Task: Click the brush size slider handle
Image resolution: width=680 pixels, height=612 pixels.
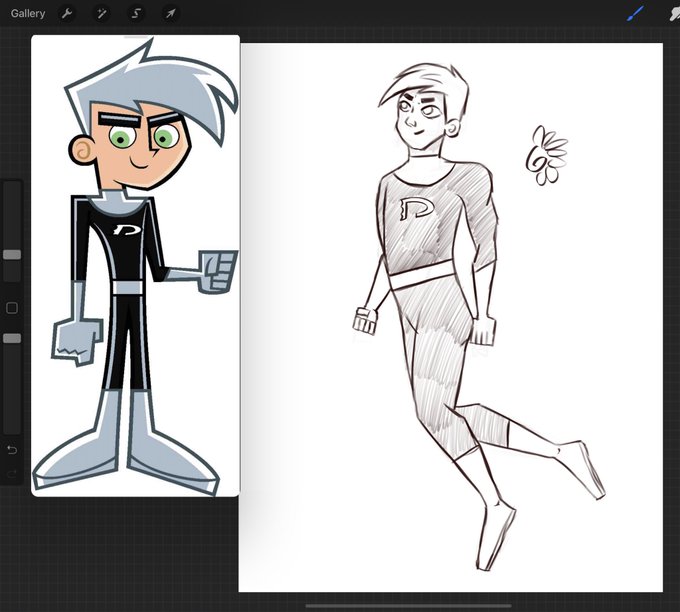Action: click(x=12, y=255)
